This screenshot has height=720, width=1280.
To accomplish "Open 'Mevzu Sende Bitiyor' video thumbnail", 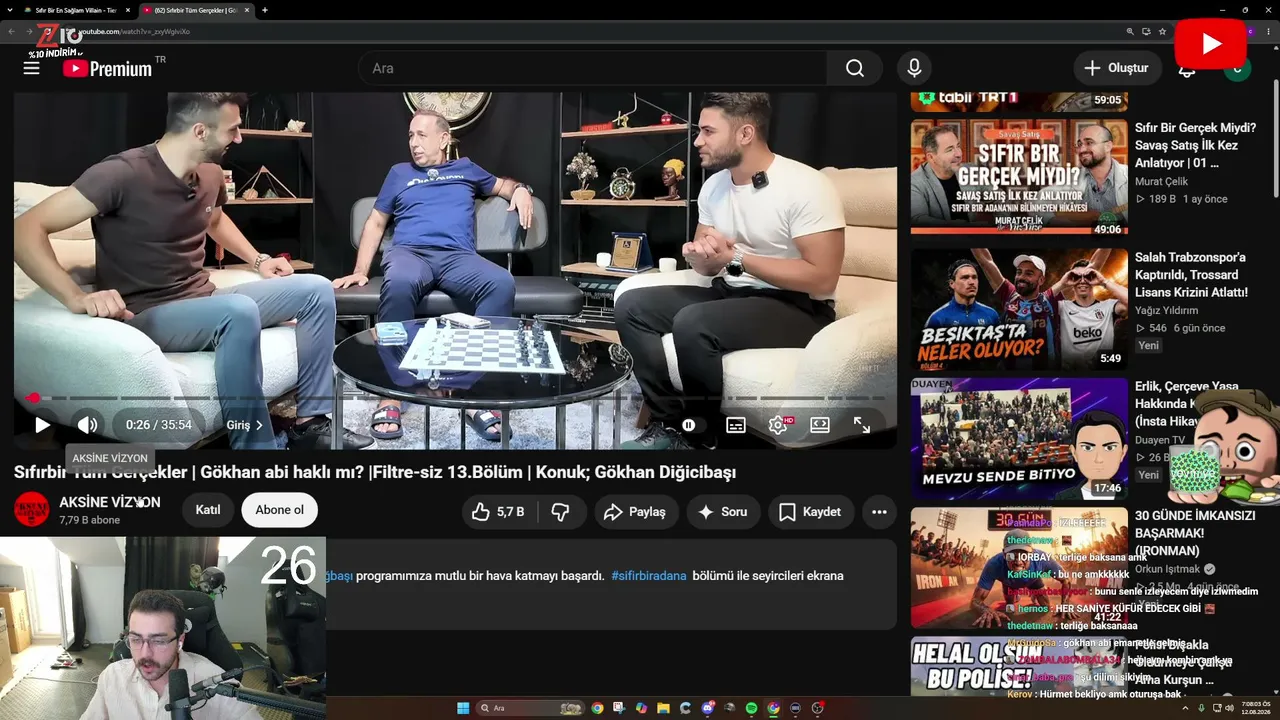I will pos(1019,437).
